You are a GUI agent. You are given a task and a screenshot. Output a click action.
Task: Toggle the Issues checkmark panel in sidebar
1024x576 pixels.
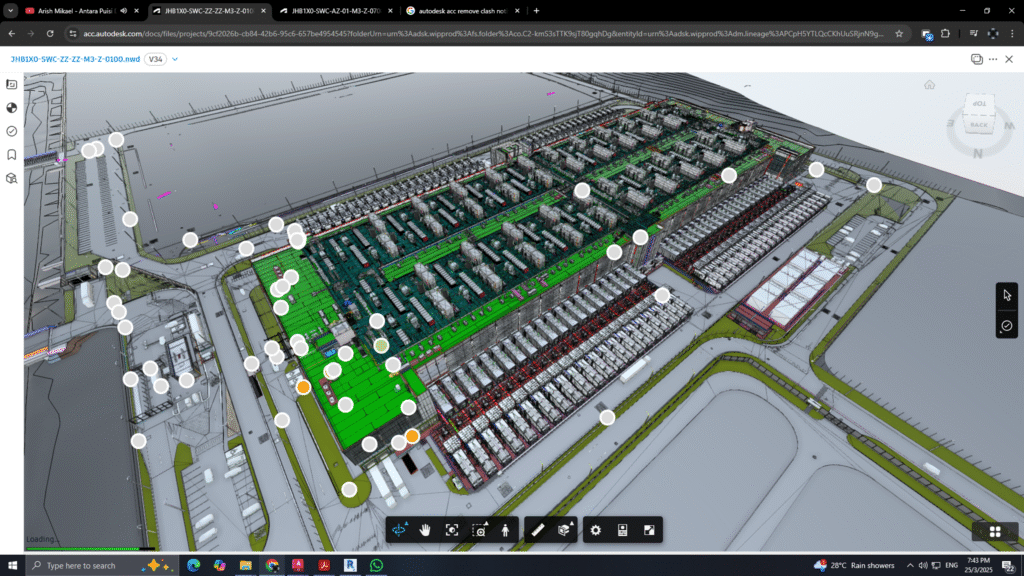pos(12,131)
